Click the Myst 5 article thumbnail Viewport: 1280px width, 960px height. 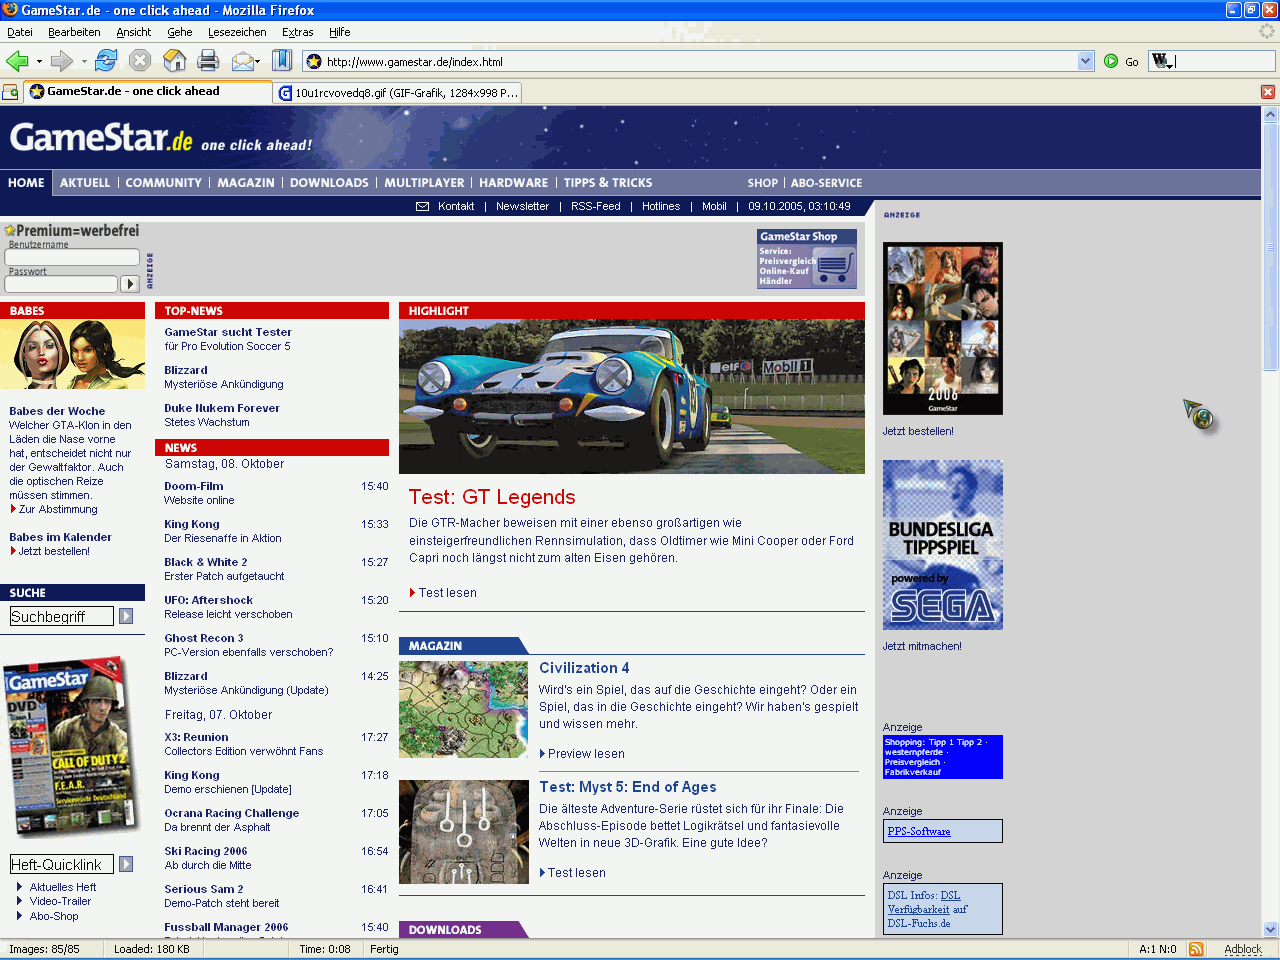click(x=464, y=832)
